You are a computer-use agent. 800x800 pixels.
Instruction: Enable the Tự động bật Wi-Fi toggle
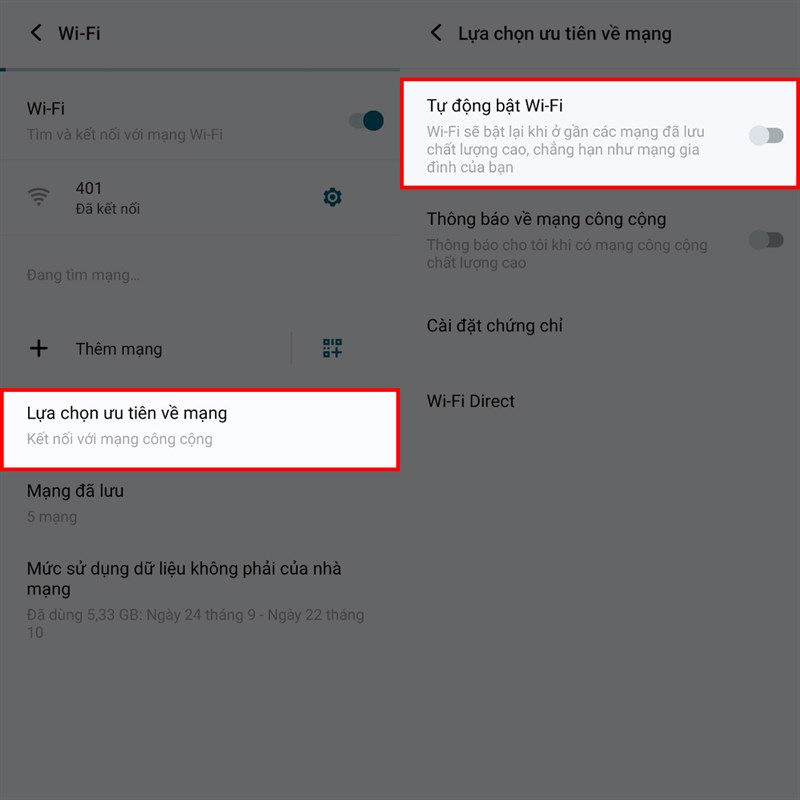766,136
